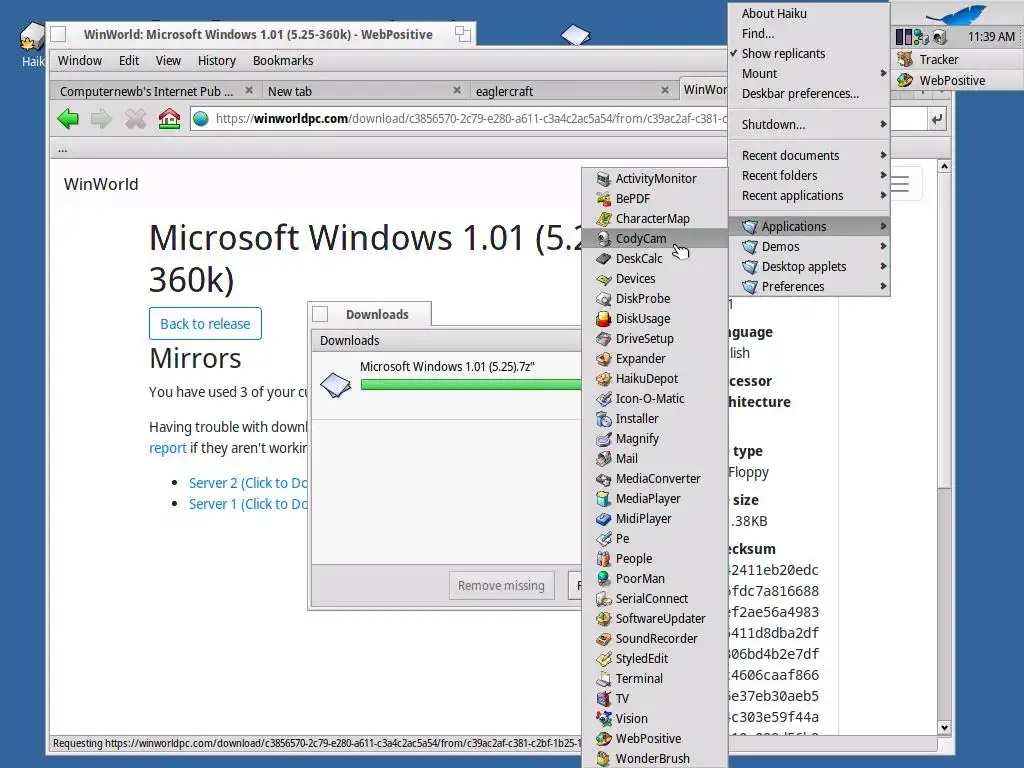Choose Find... in Deskbar menu
1024x768 pixels.
click(809, 33)
